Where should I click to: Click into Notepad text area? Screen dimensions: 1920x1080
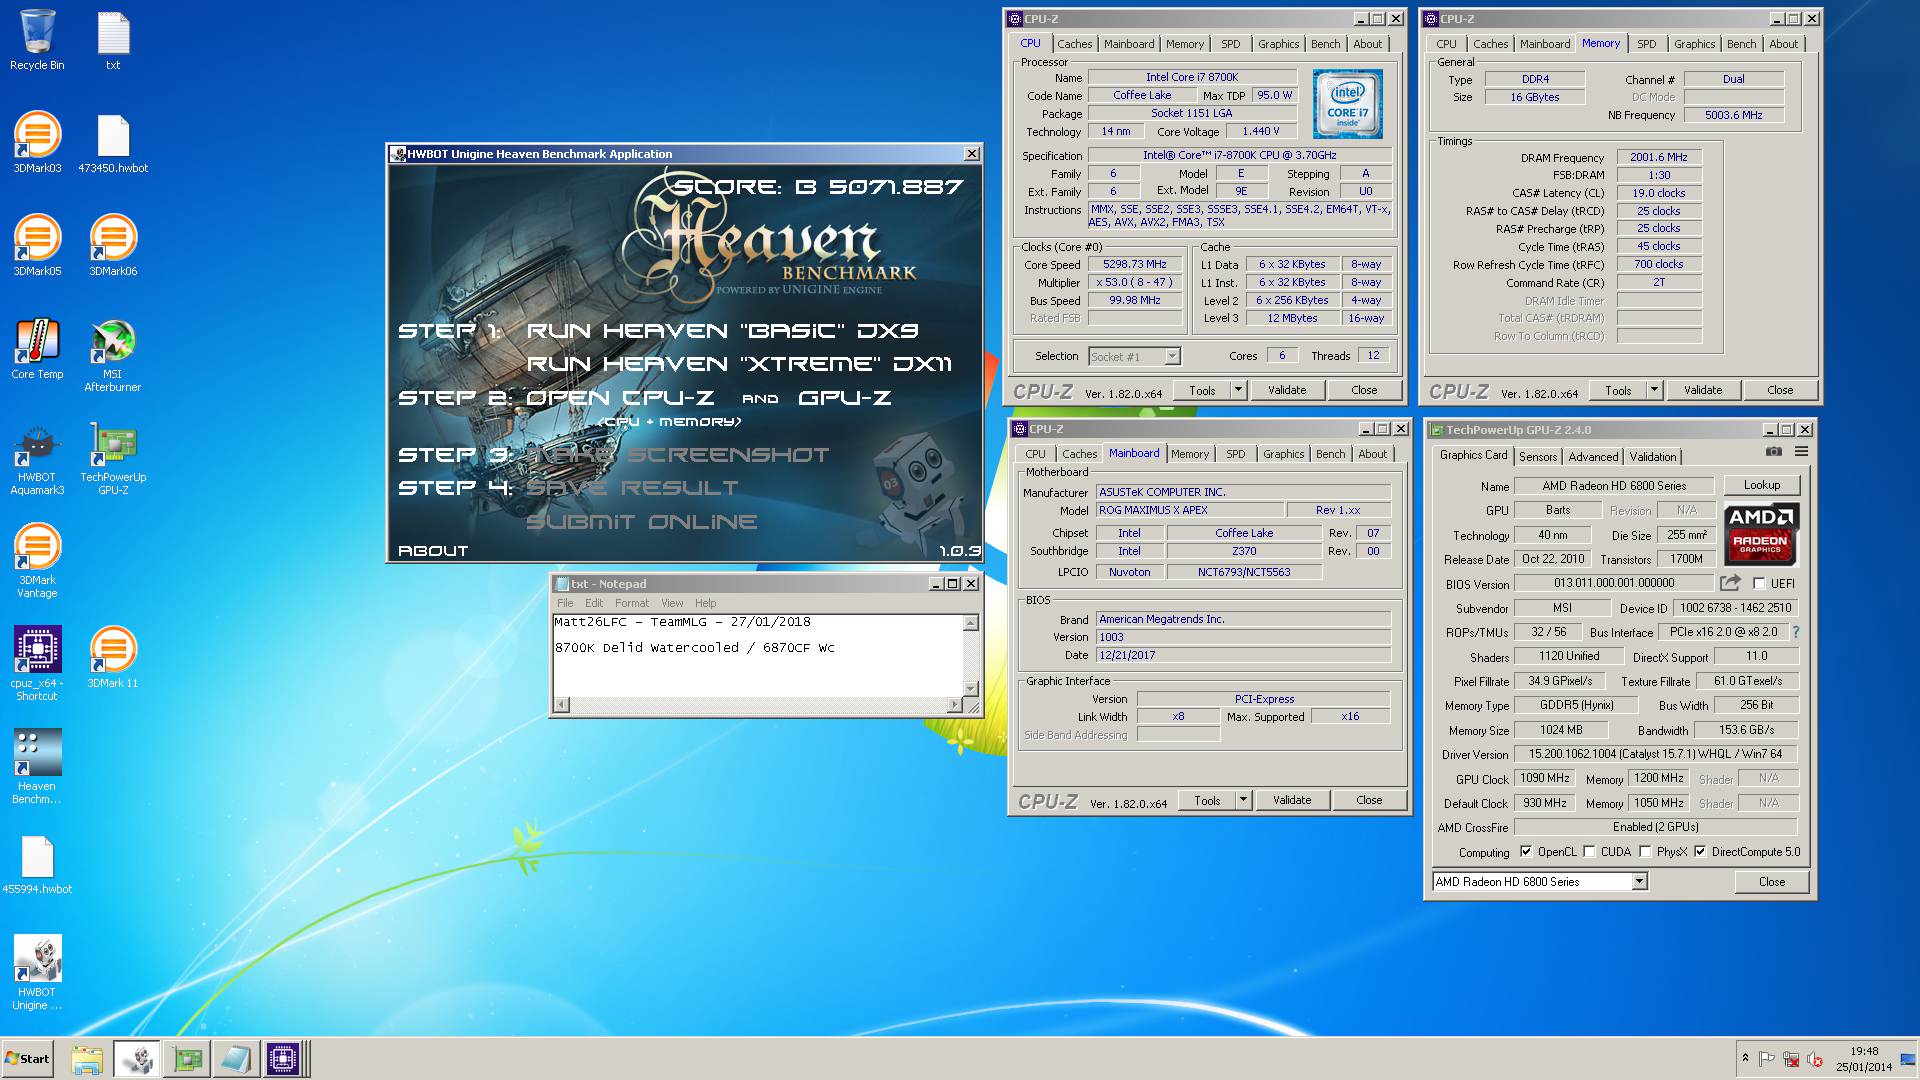[x=758, y=655]
